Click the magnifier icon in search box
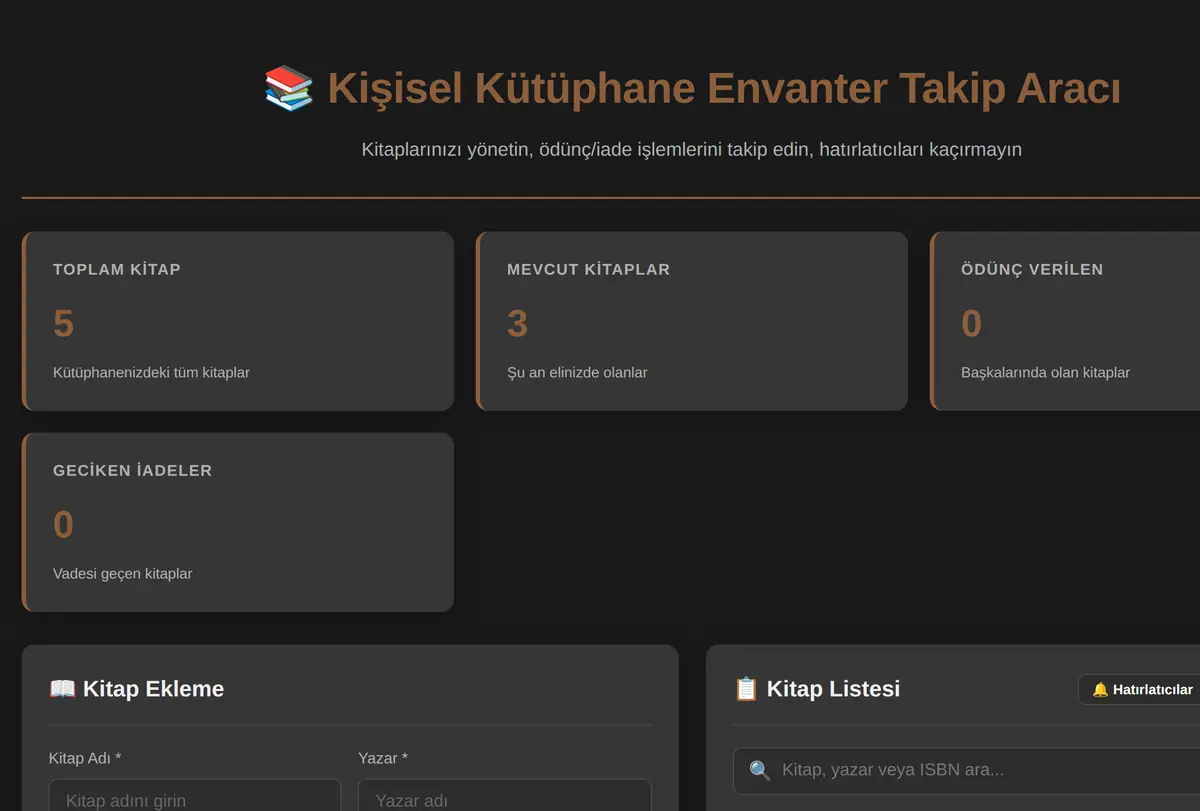1200x811 pixels. [x=760, y=770]
